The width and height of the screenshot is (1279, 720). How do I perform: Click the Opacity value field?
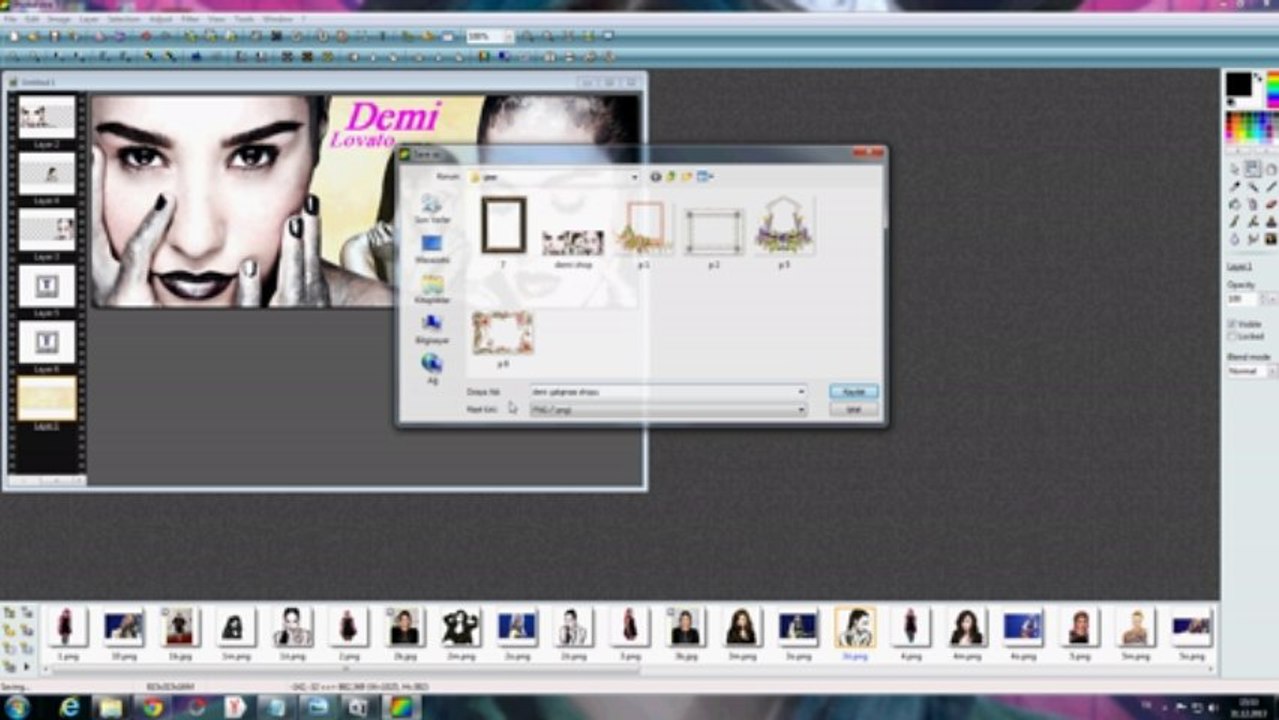pos(1241,299)
